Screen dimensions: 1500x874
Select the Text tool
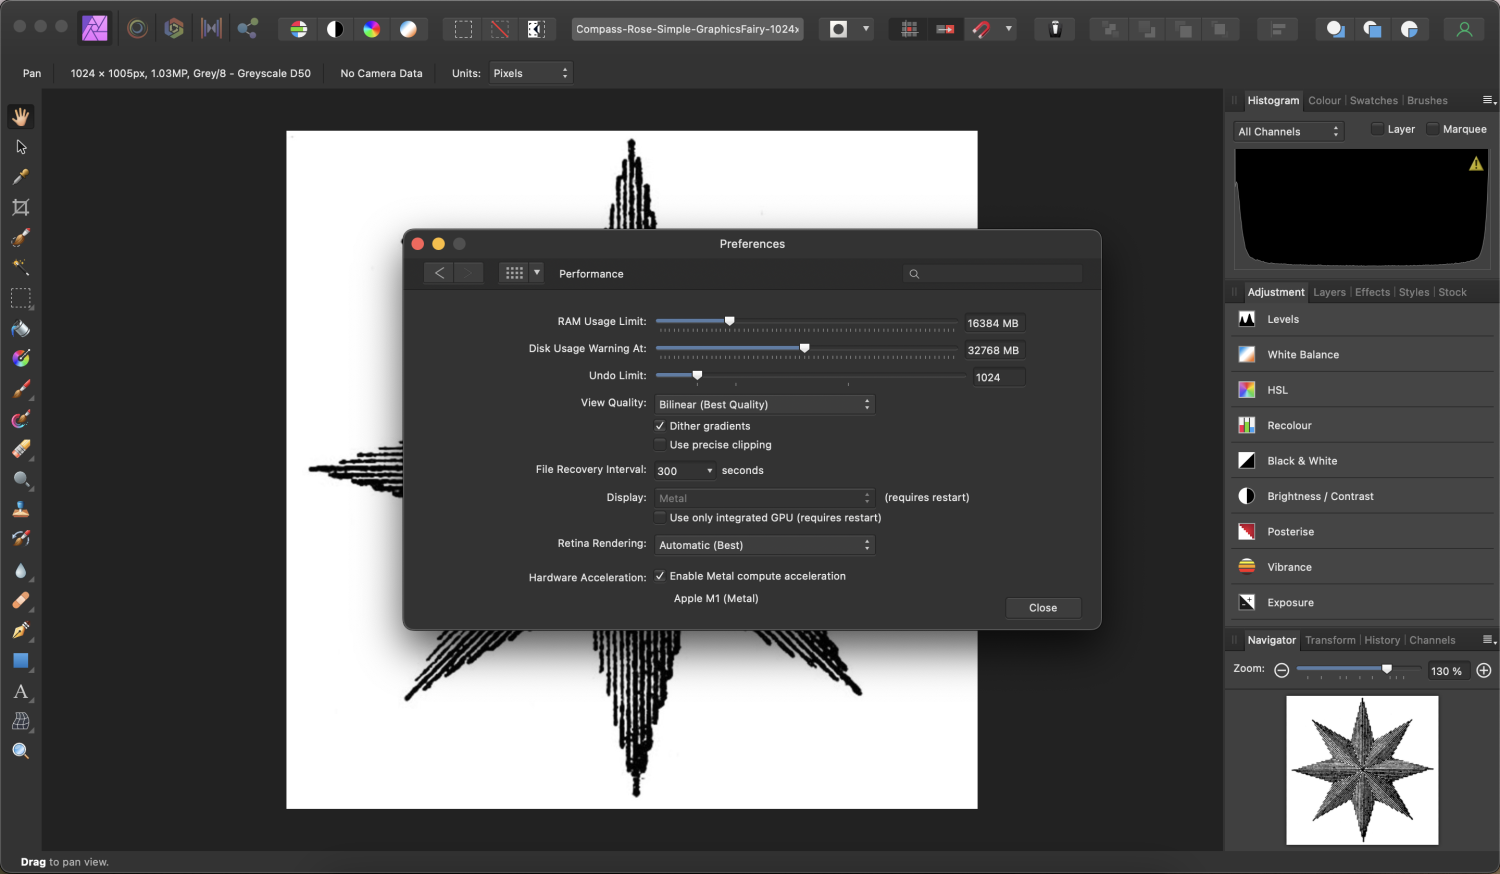pyautogui.click(x=21, y=691)
